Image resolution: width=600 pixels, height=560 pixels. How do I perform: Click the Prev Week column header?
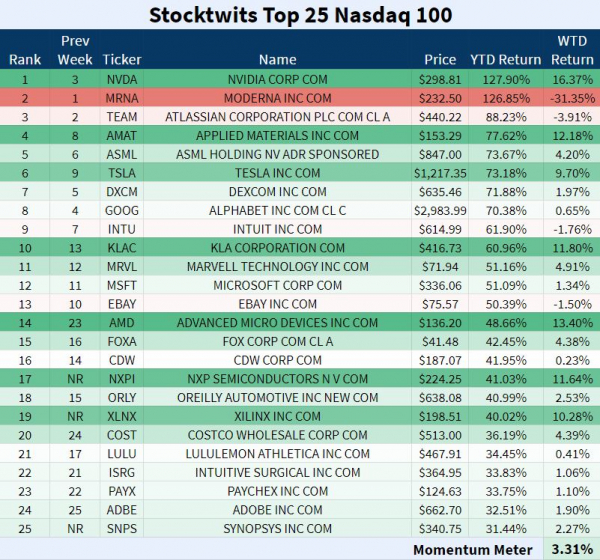click(x=75, y=50)
